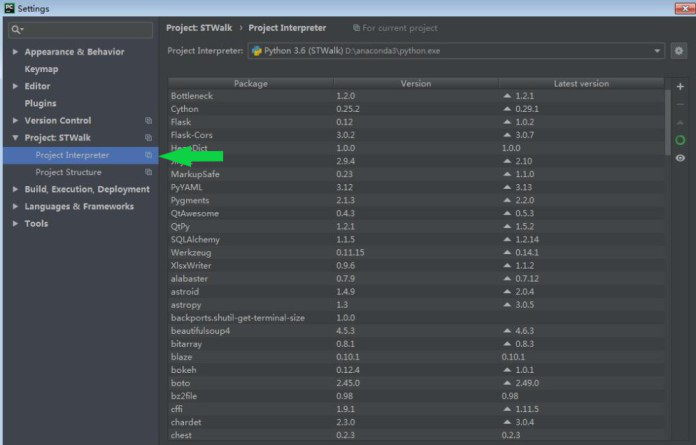This screenshot has height=445, width=696.
Task: Click copy icon beside Project Interpreter
Action: [148, 155]
